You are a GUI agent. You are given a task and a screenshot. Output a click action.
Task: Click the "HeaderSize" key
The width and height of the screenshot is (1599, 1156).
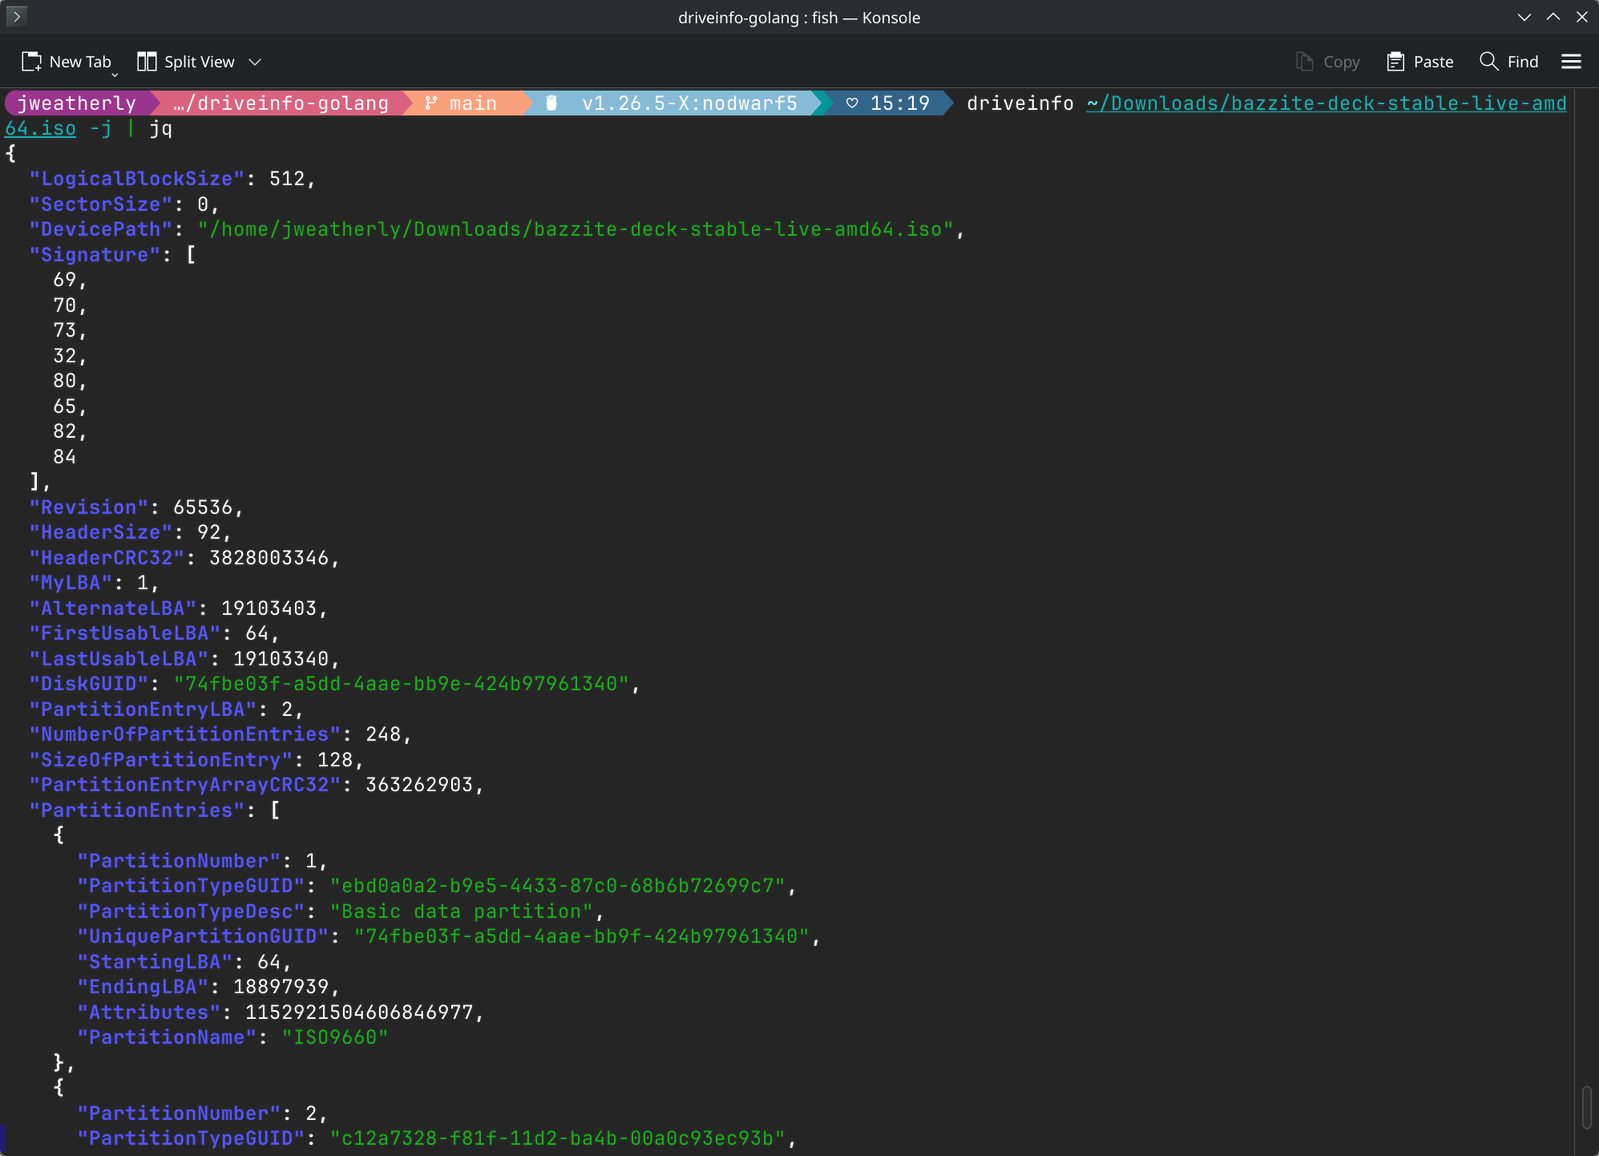(x=101, y=532)
